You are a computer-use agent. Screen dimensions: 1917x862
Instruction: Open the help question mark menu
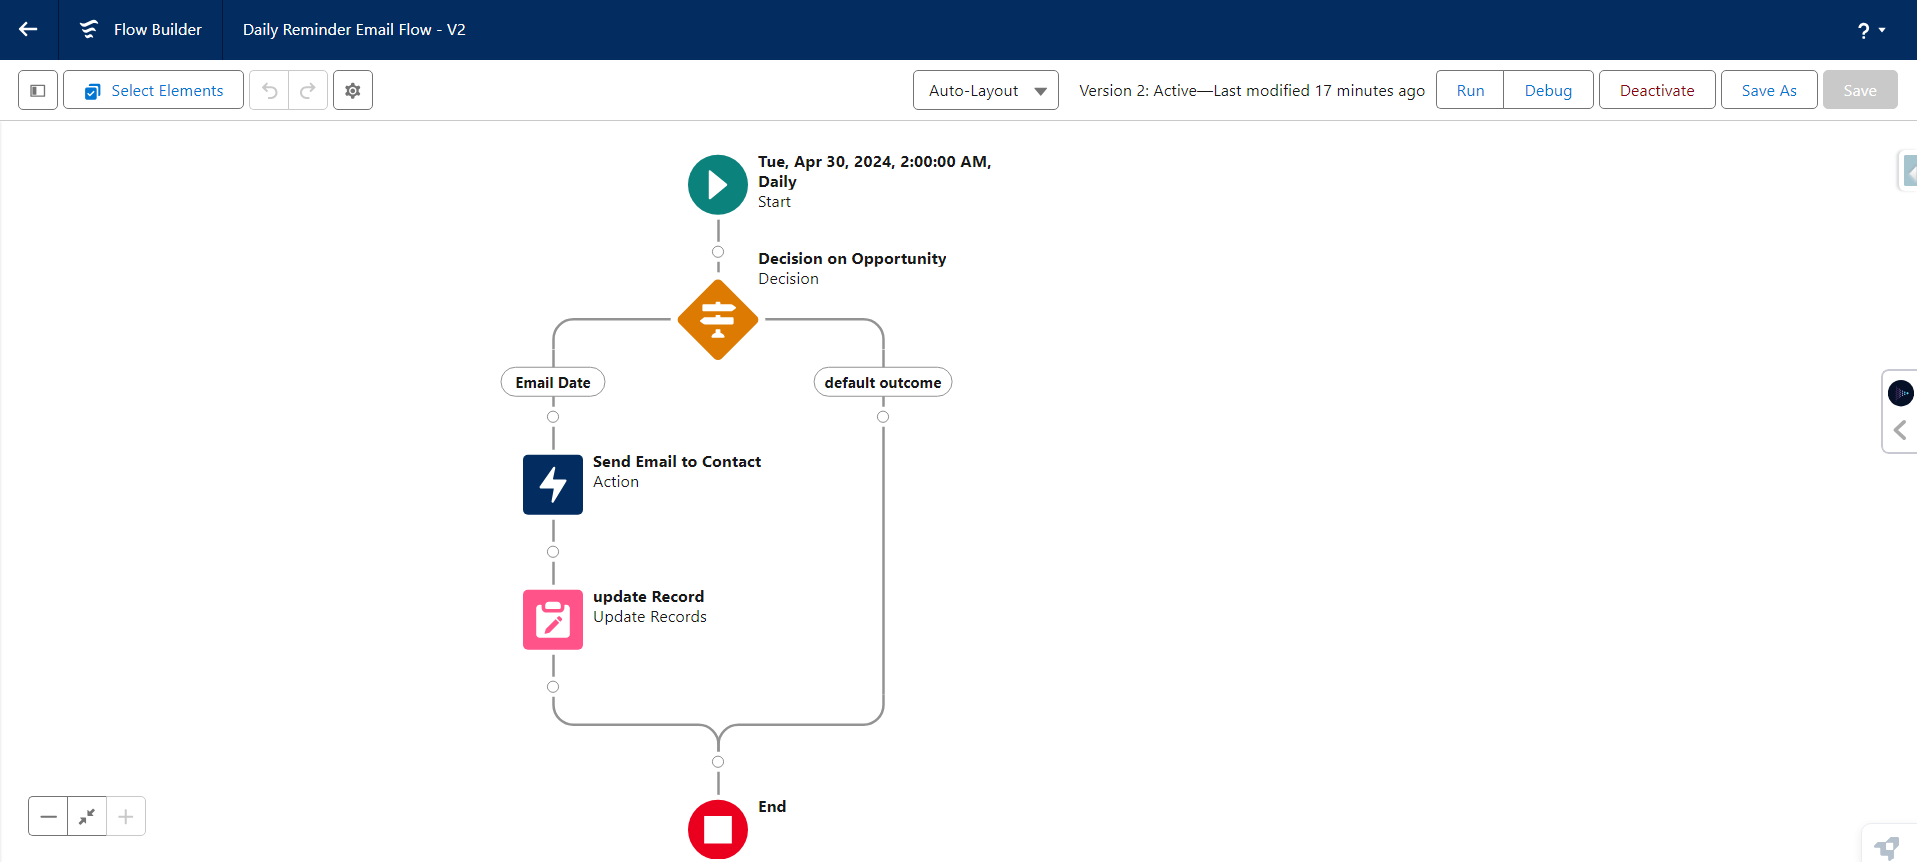[1869, 30]
